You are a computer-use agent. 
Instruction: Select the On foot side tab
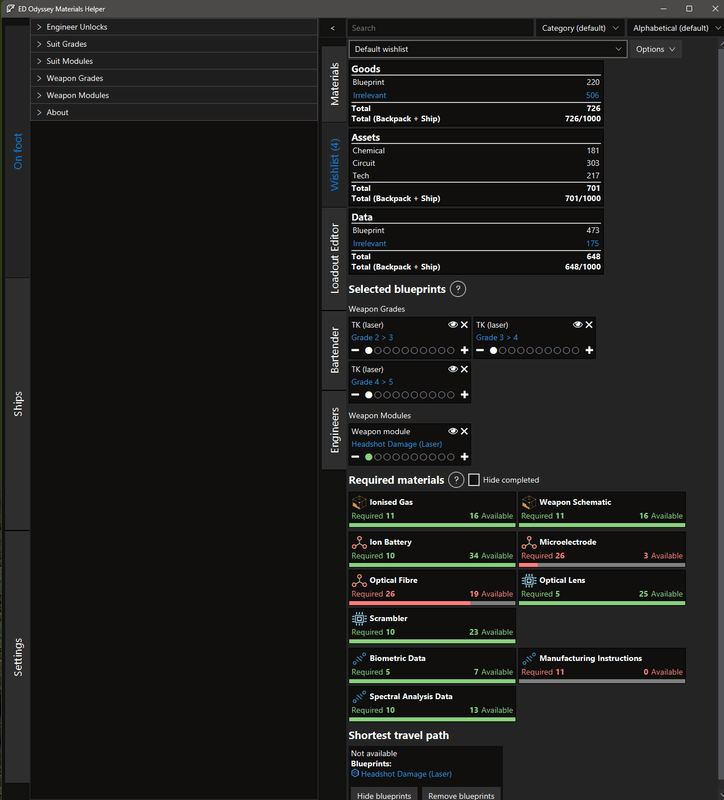pyautogui.click(x=17, y=152)
